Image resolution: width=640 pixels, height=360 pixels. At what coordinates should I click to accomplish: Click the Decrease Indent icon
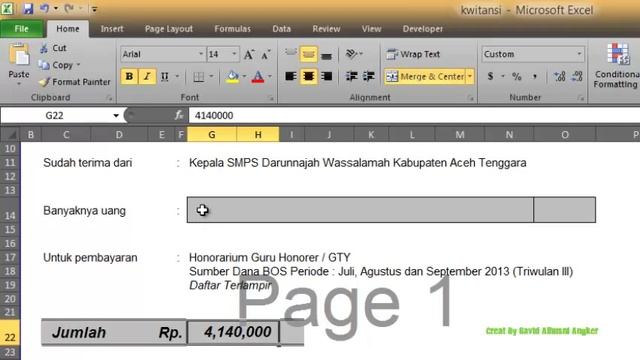click(351, 76)
